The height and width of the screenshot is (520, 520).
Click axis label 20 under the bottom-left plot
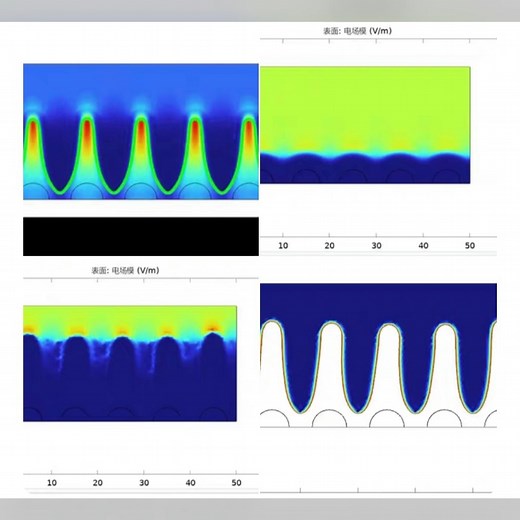[98, 483]
